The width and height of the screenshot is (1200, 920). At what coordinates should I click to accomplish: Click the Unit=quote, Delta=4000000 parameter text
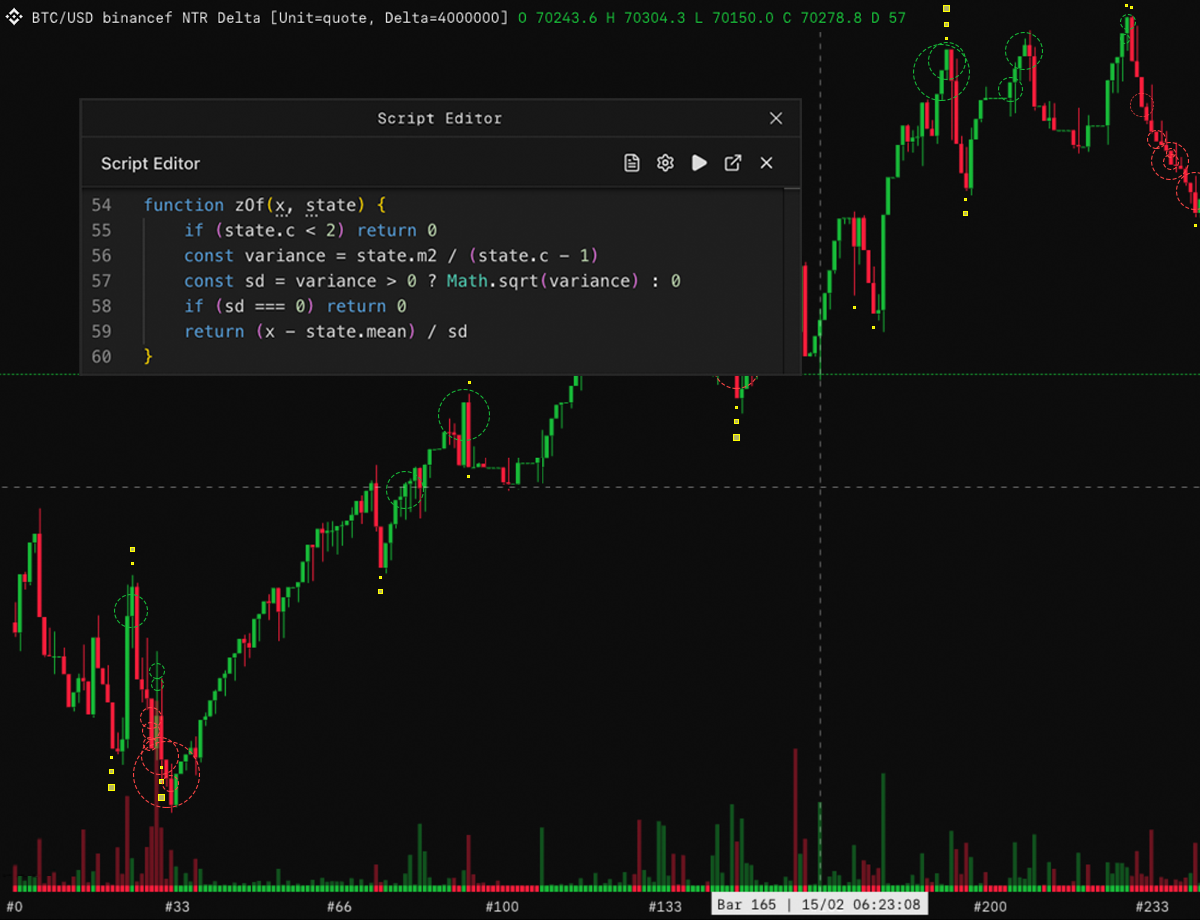tap(388, 18)
